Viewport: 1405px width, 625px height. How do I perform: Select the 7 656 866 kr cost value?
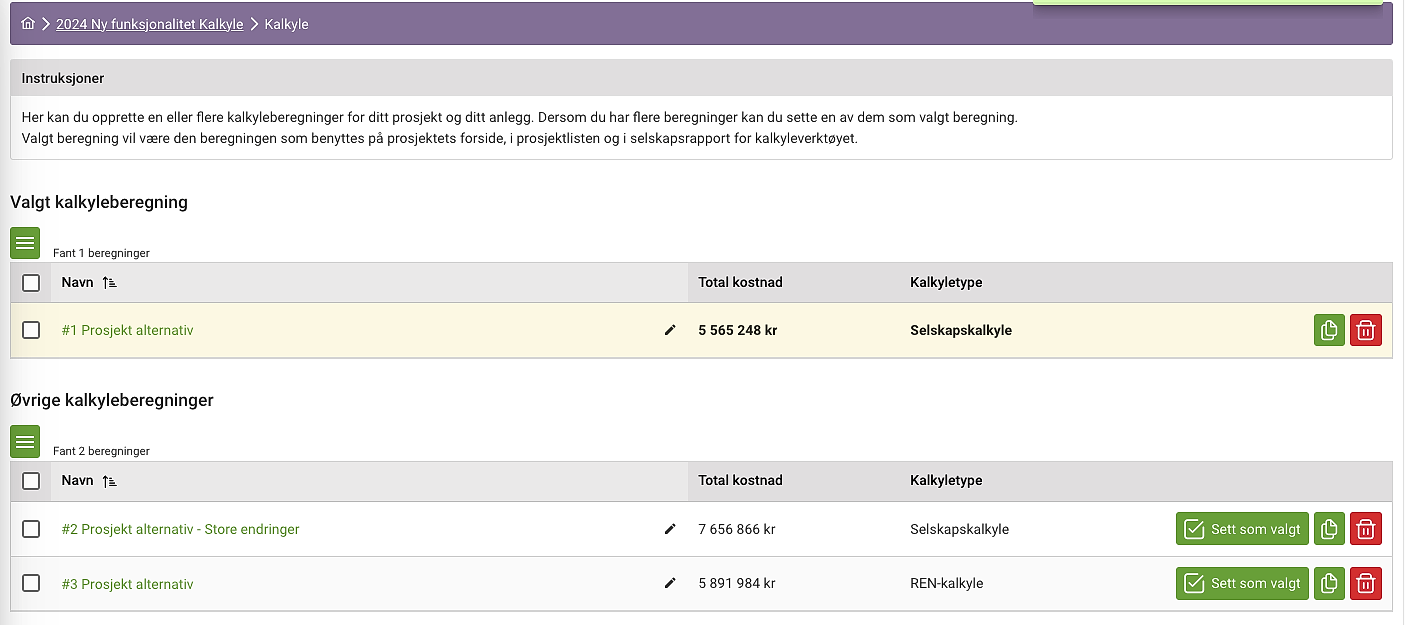737,529
